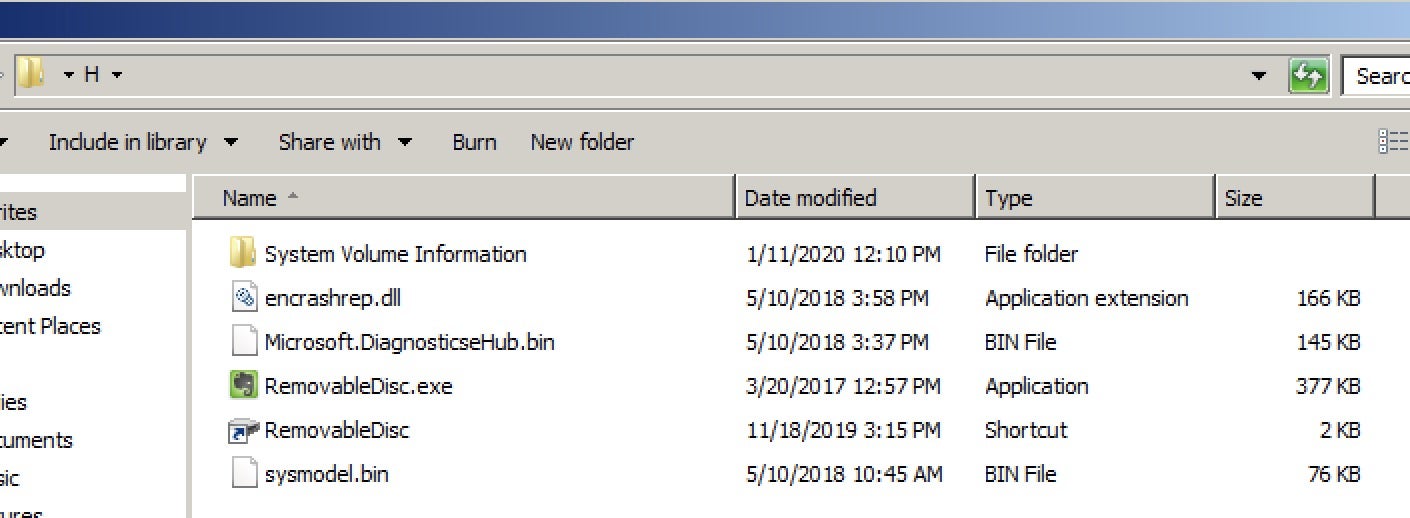Click the green refresh button
The height and width of the screenshot is (518, 1410).
pos(1308,76)
